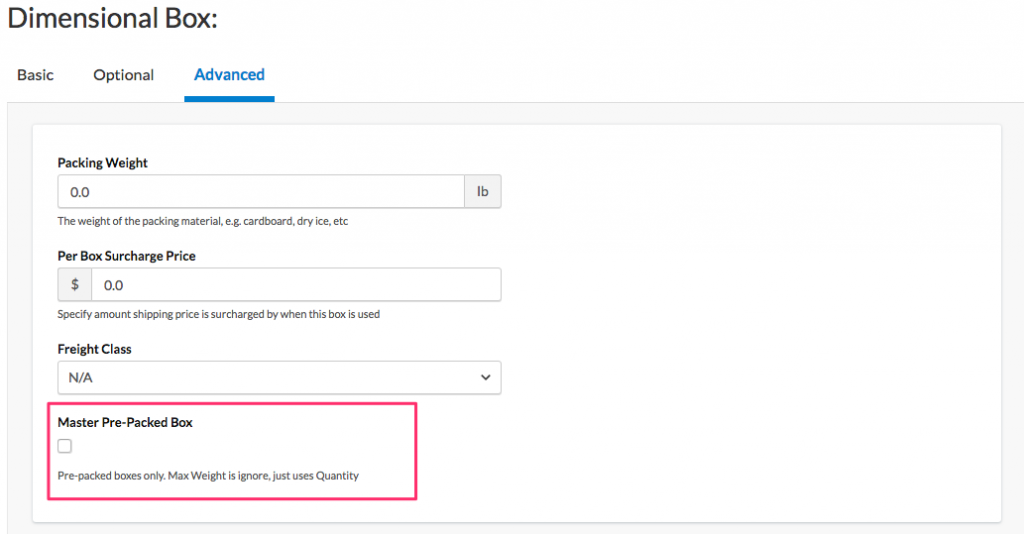
Task: Click the Freight Class chevron arrow
Action: [486, 378]
